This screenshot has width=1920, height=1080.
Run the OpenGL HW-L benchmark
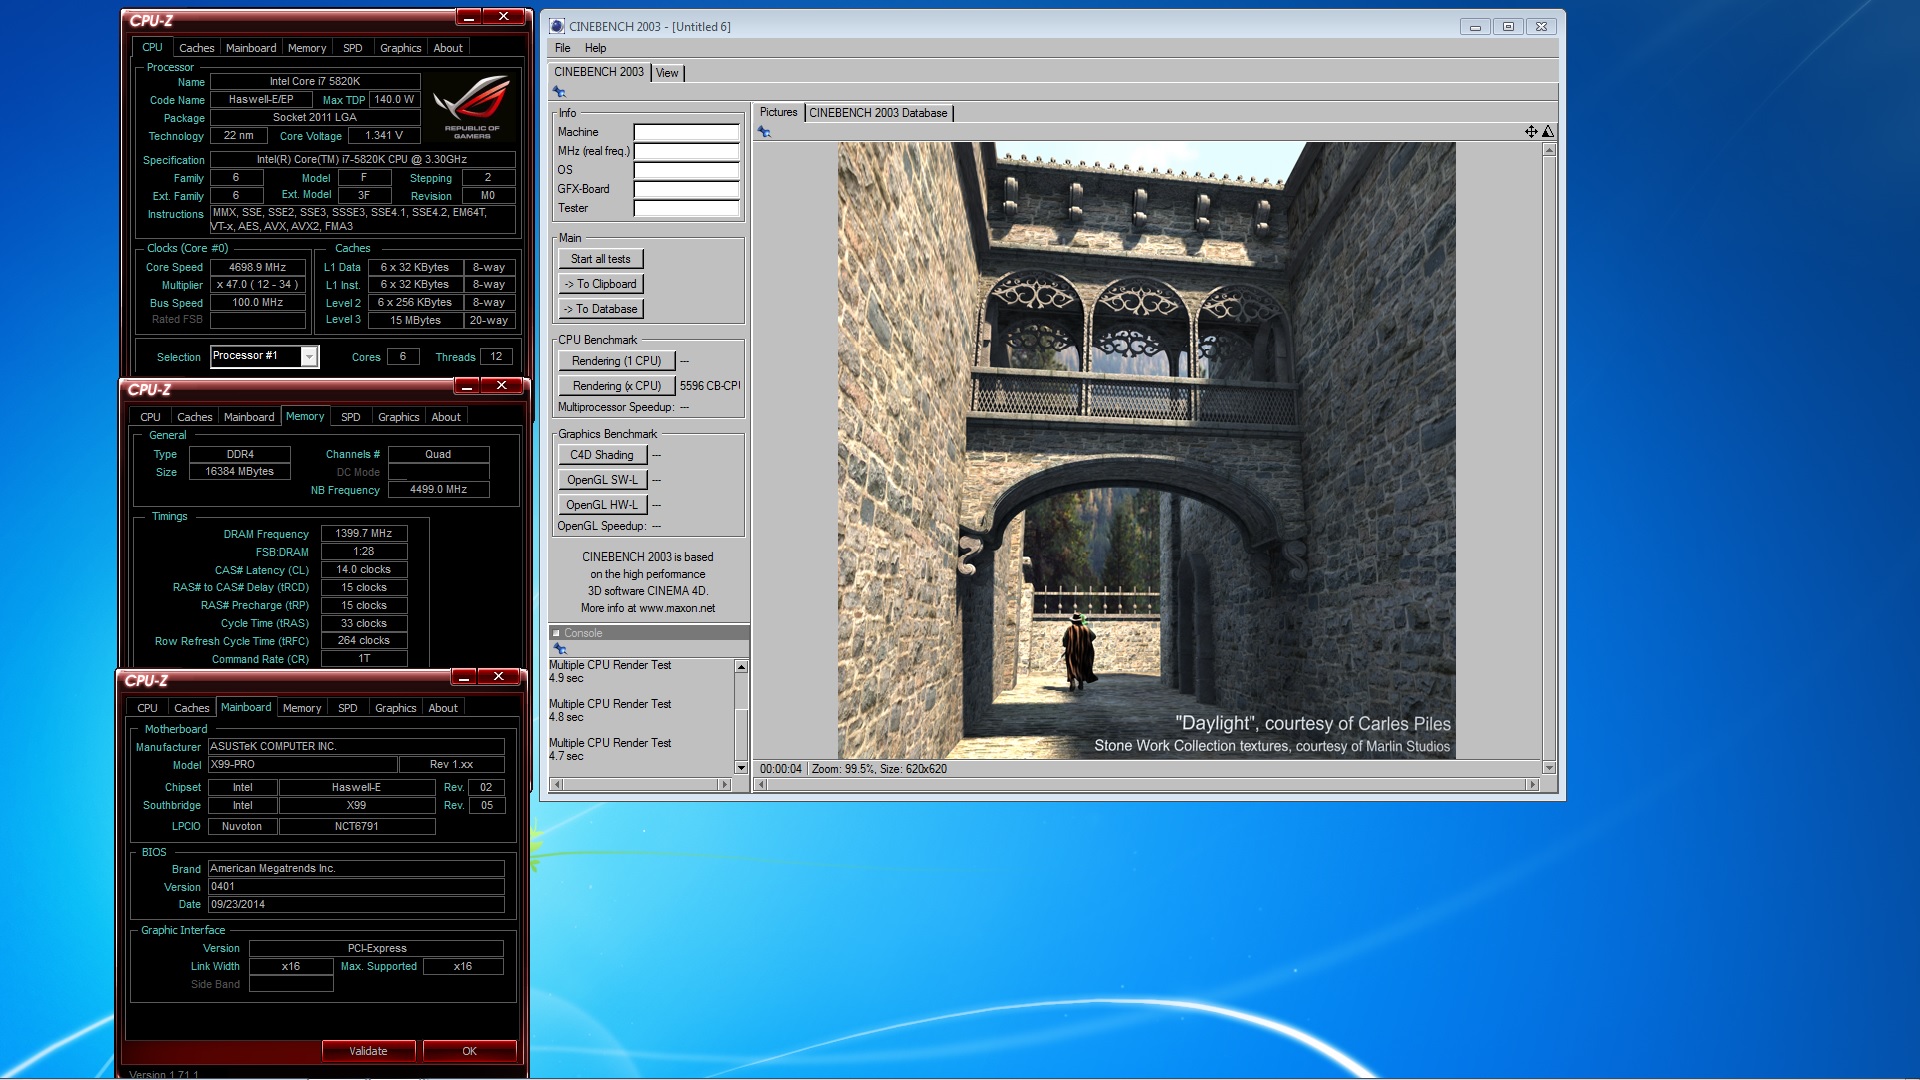[602, 505]
